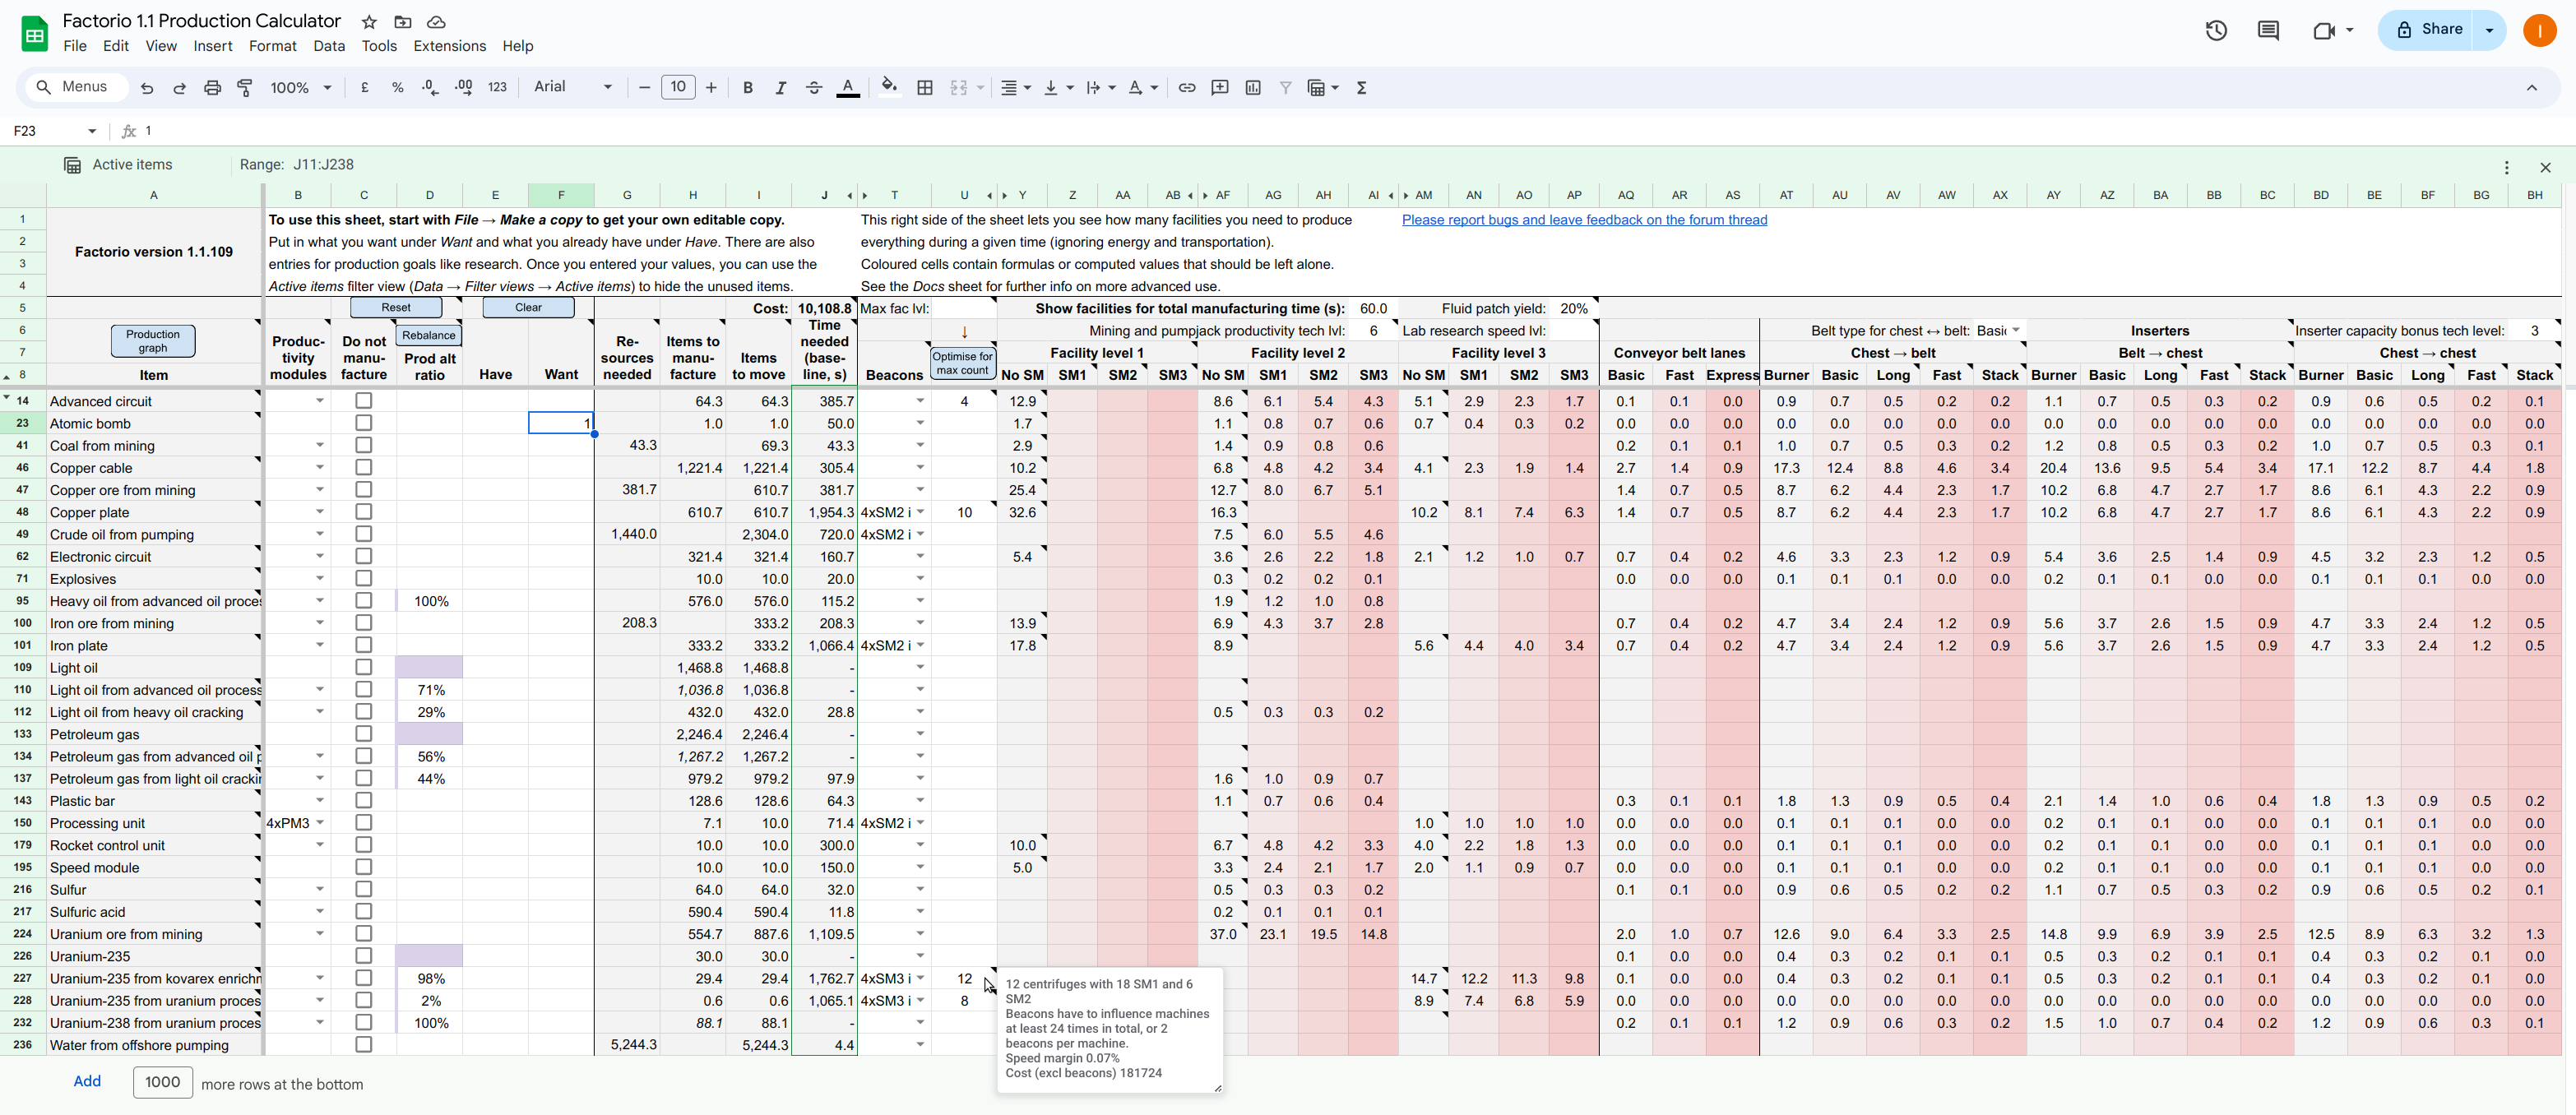The width and height of the screenshot is (2576, 1115).
Task: Apply strikethrough formatting
Action: click(x=814, y=88)
